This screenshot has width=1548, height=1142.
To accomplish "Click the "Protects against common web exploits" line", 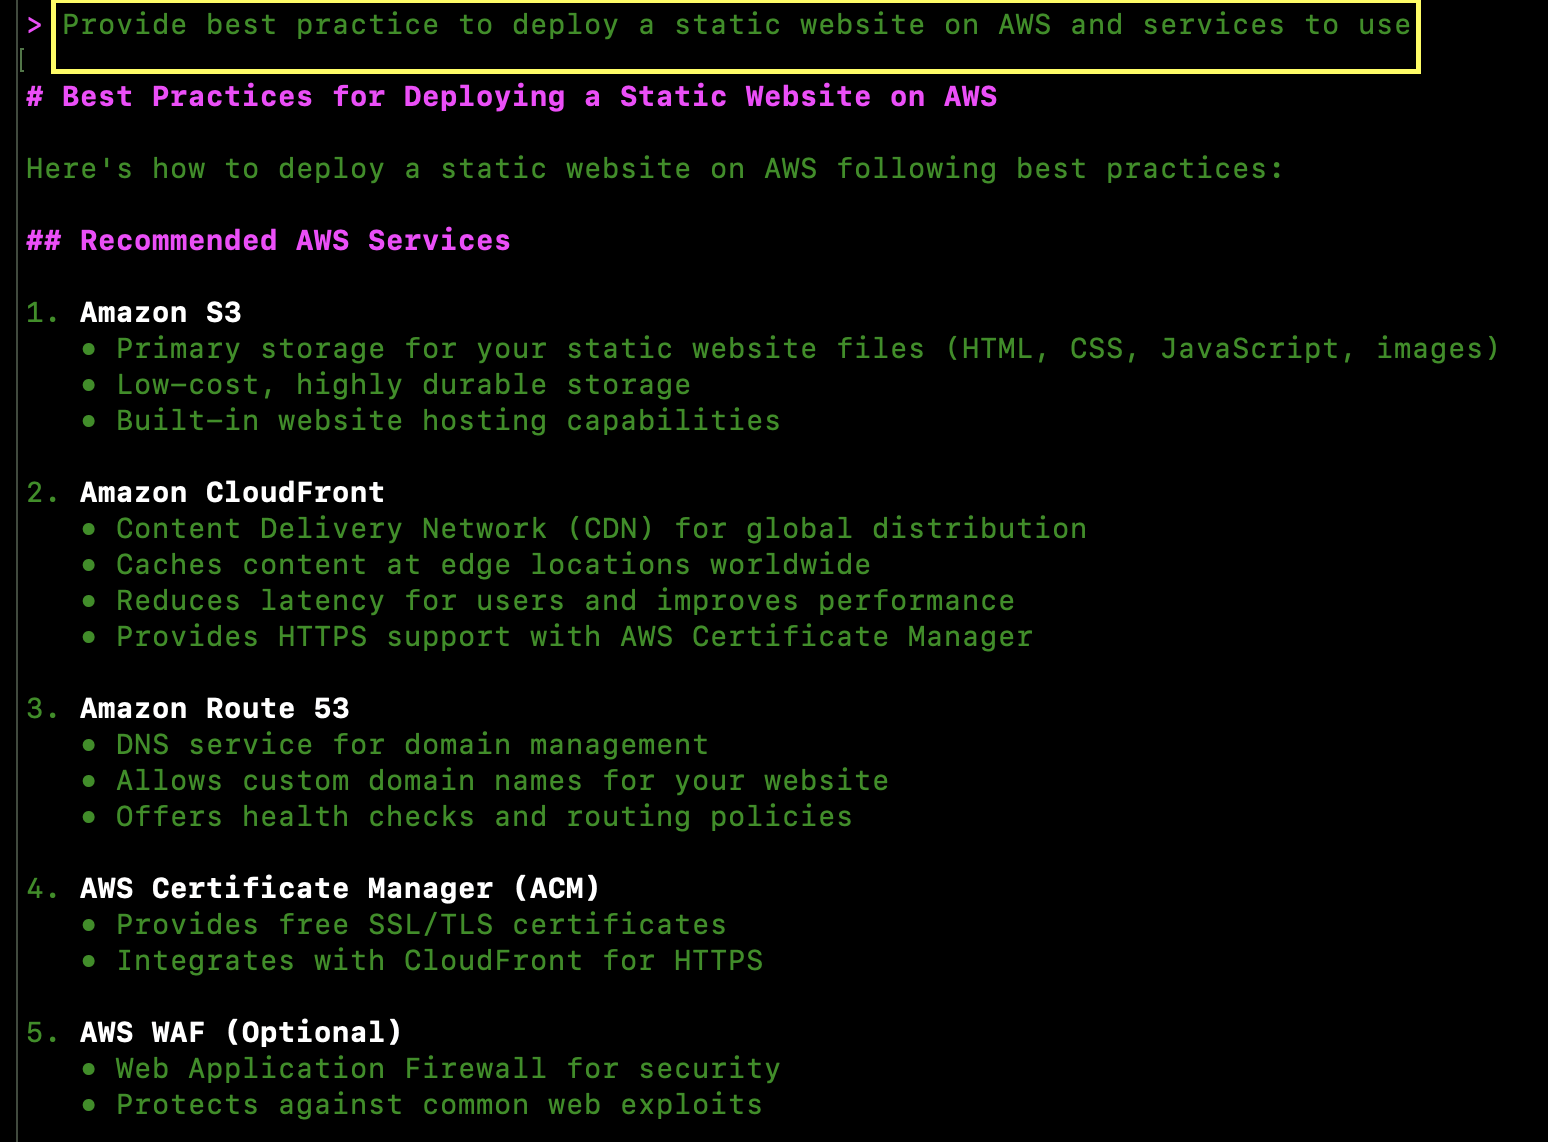I will 439,1105.
